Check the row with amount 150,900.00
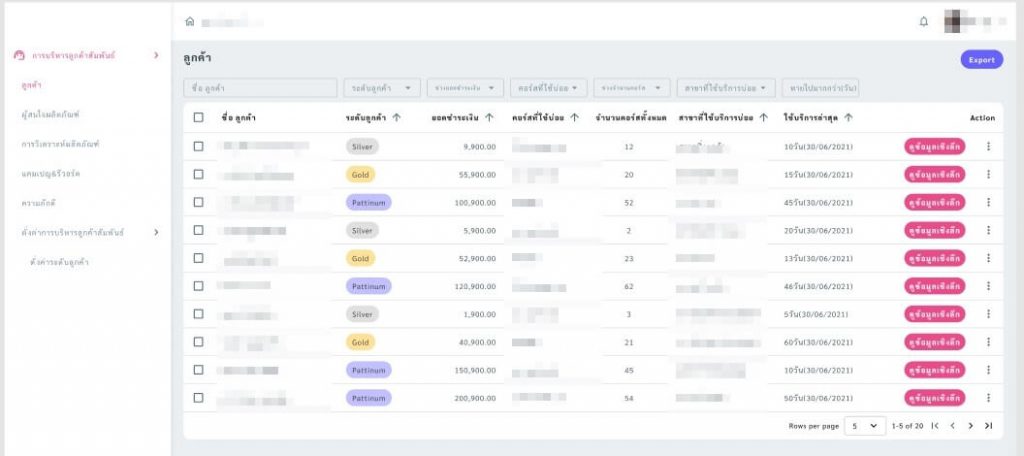Image resolution: width=1024 pixels, height=456 pixels. click(199, 370)
